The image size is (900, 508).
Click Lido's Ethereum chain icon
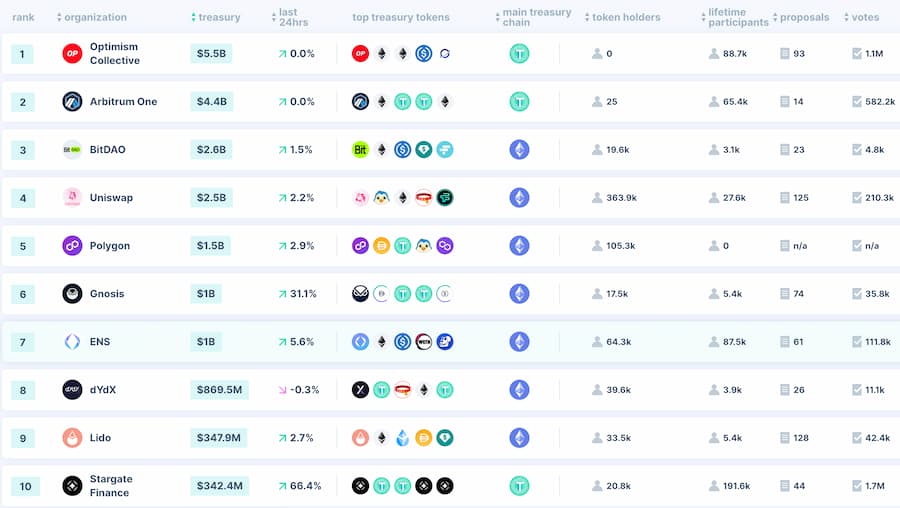(x=519, y=438)
